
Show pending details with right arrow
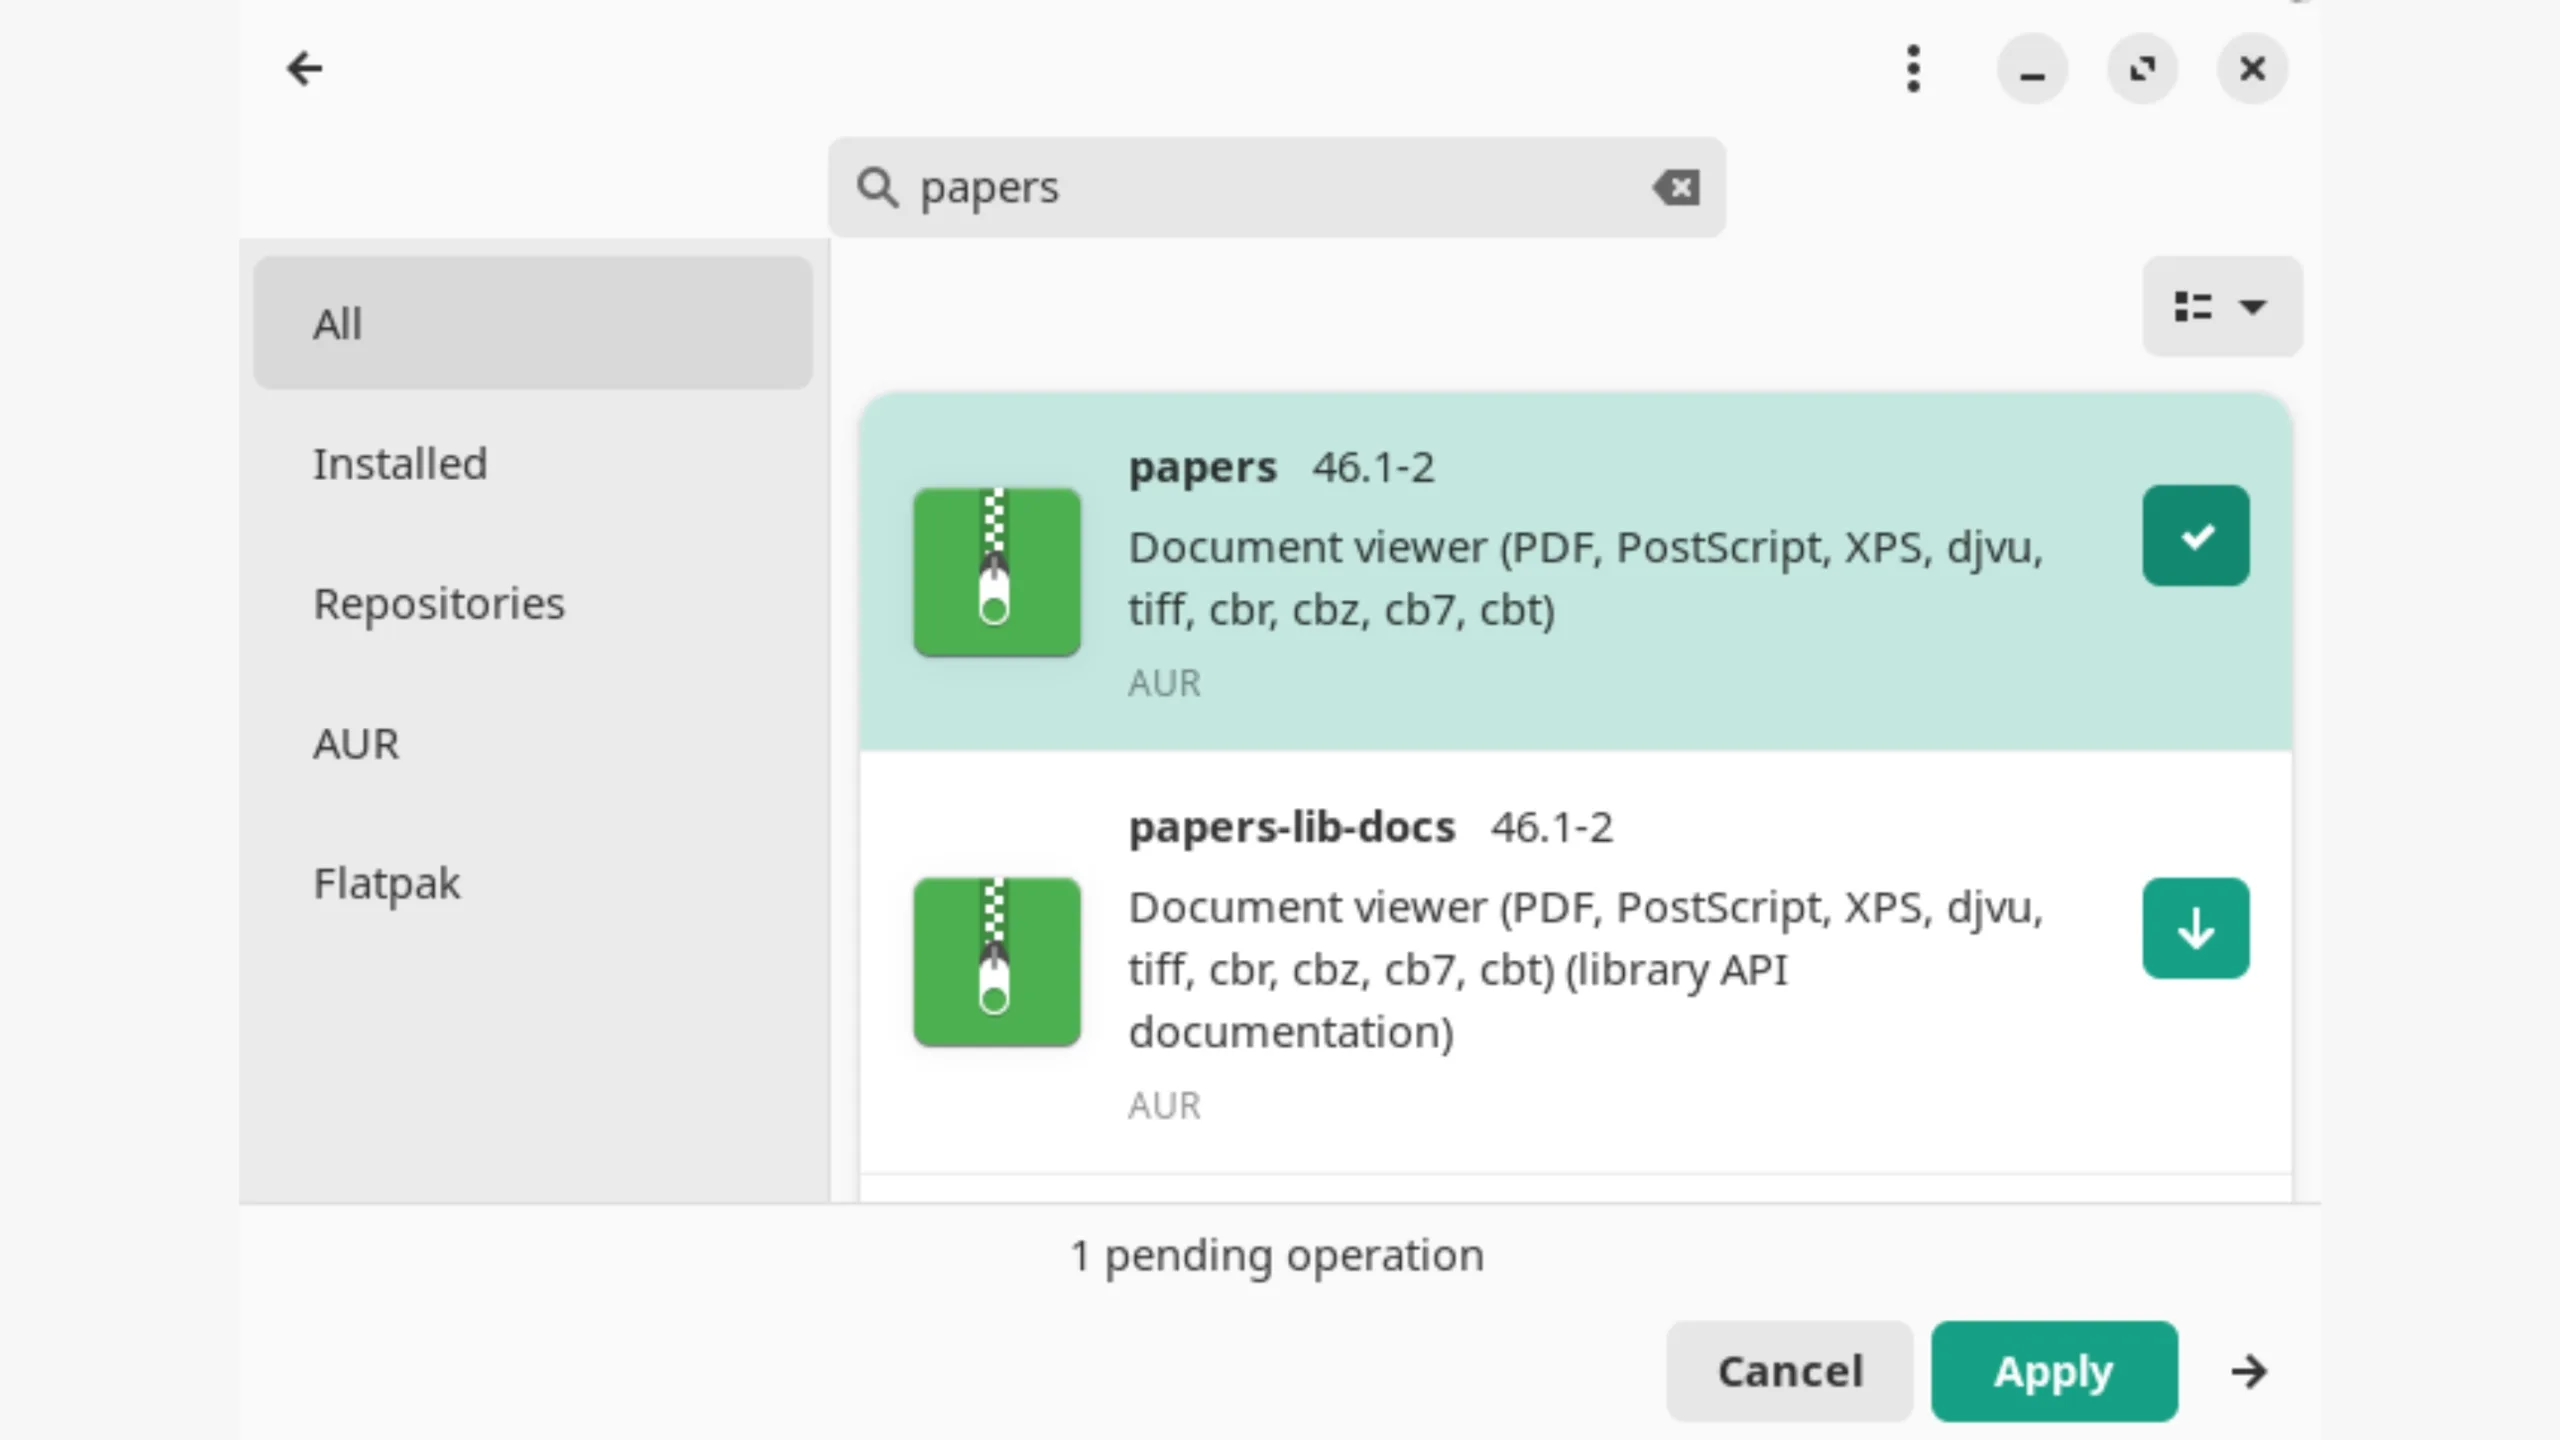pyautogui.click(x=2249, y=1371)
